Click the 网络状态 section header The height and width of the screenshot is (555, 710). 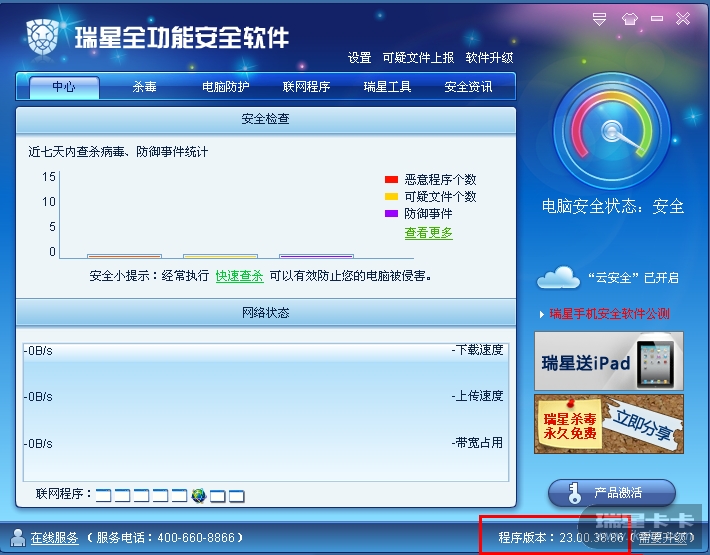pos(266,312)
